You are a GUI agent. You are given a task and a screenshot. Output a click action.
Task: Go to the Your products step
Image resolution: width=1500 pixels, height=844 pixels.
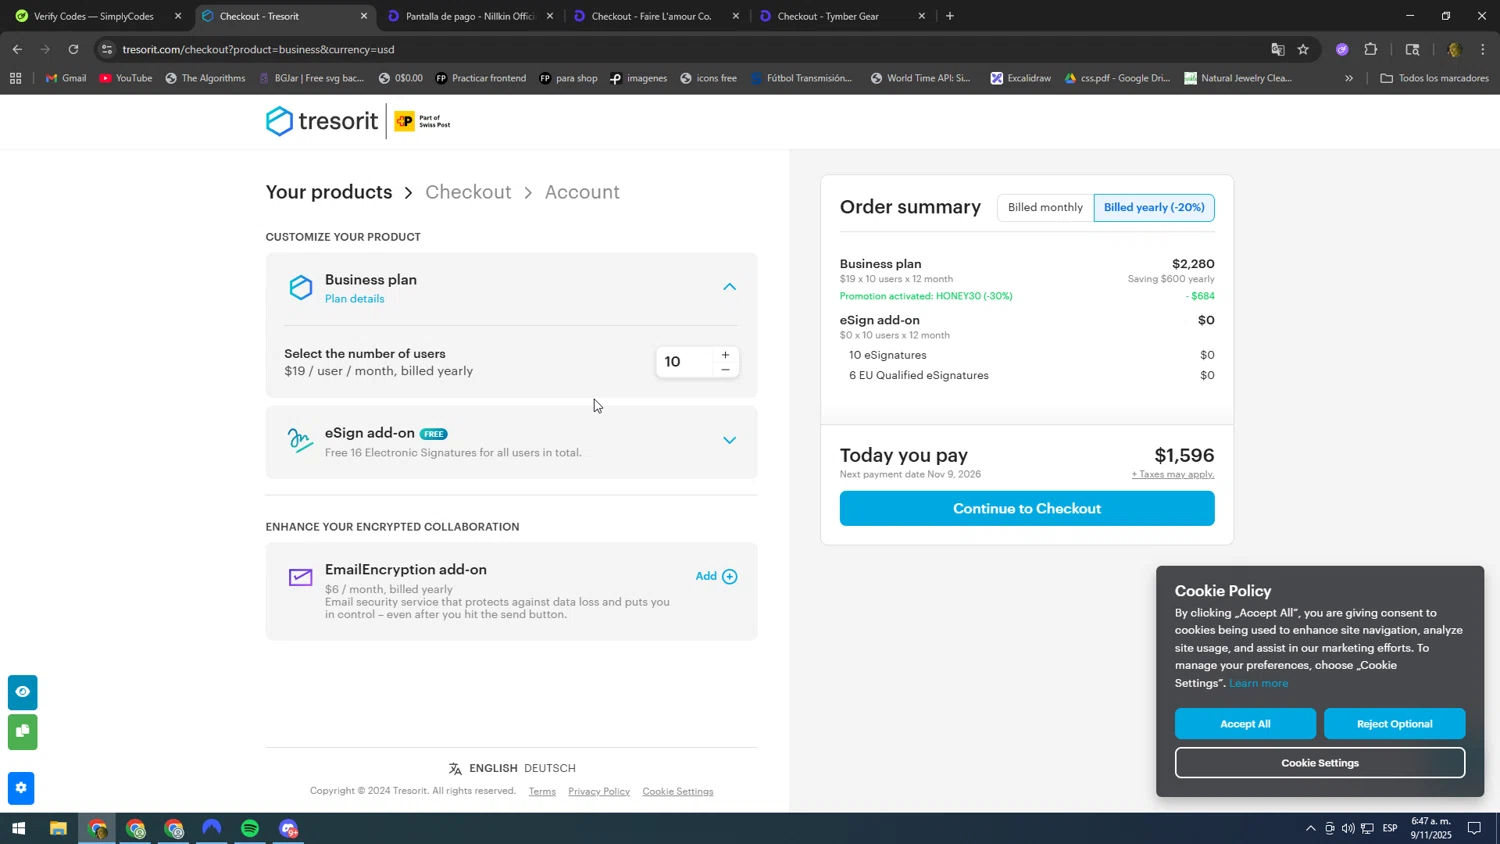point(329,192)
